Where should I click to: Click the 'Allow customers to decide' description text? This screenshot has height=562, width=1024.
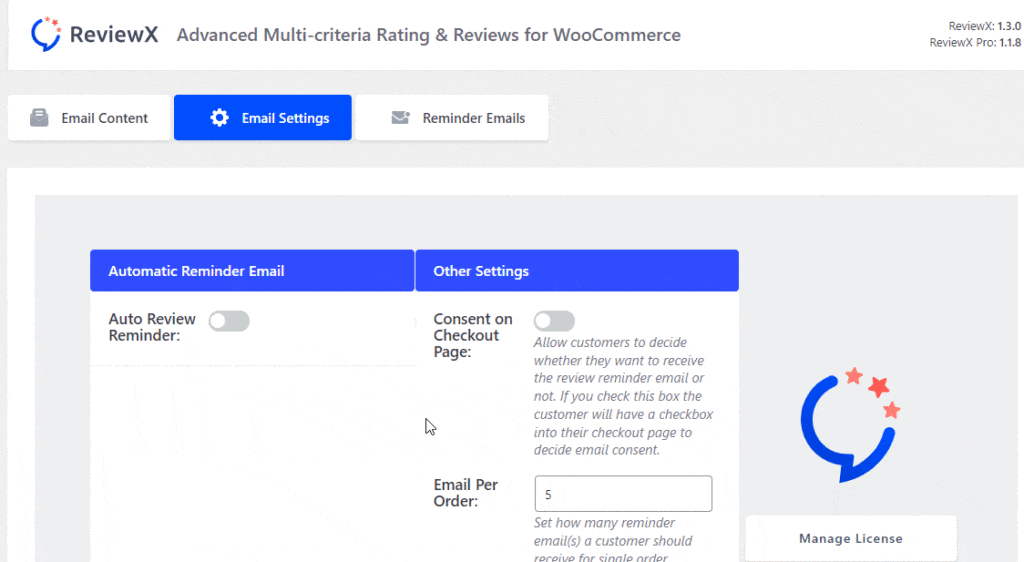[x=623, y=396]
